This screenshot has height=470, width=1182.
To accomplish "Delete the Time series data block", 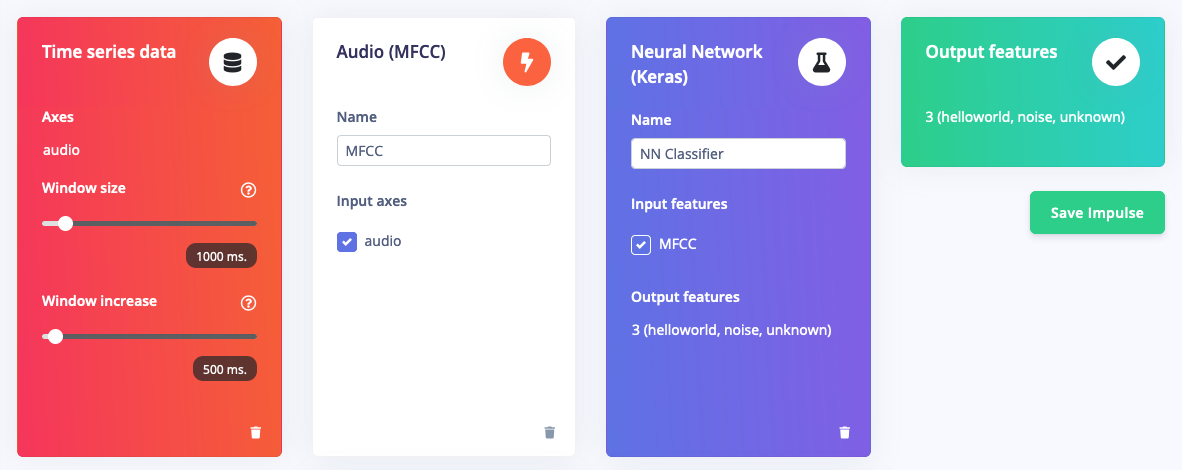I will 256,432.
